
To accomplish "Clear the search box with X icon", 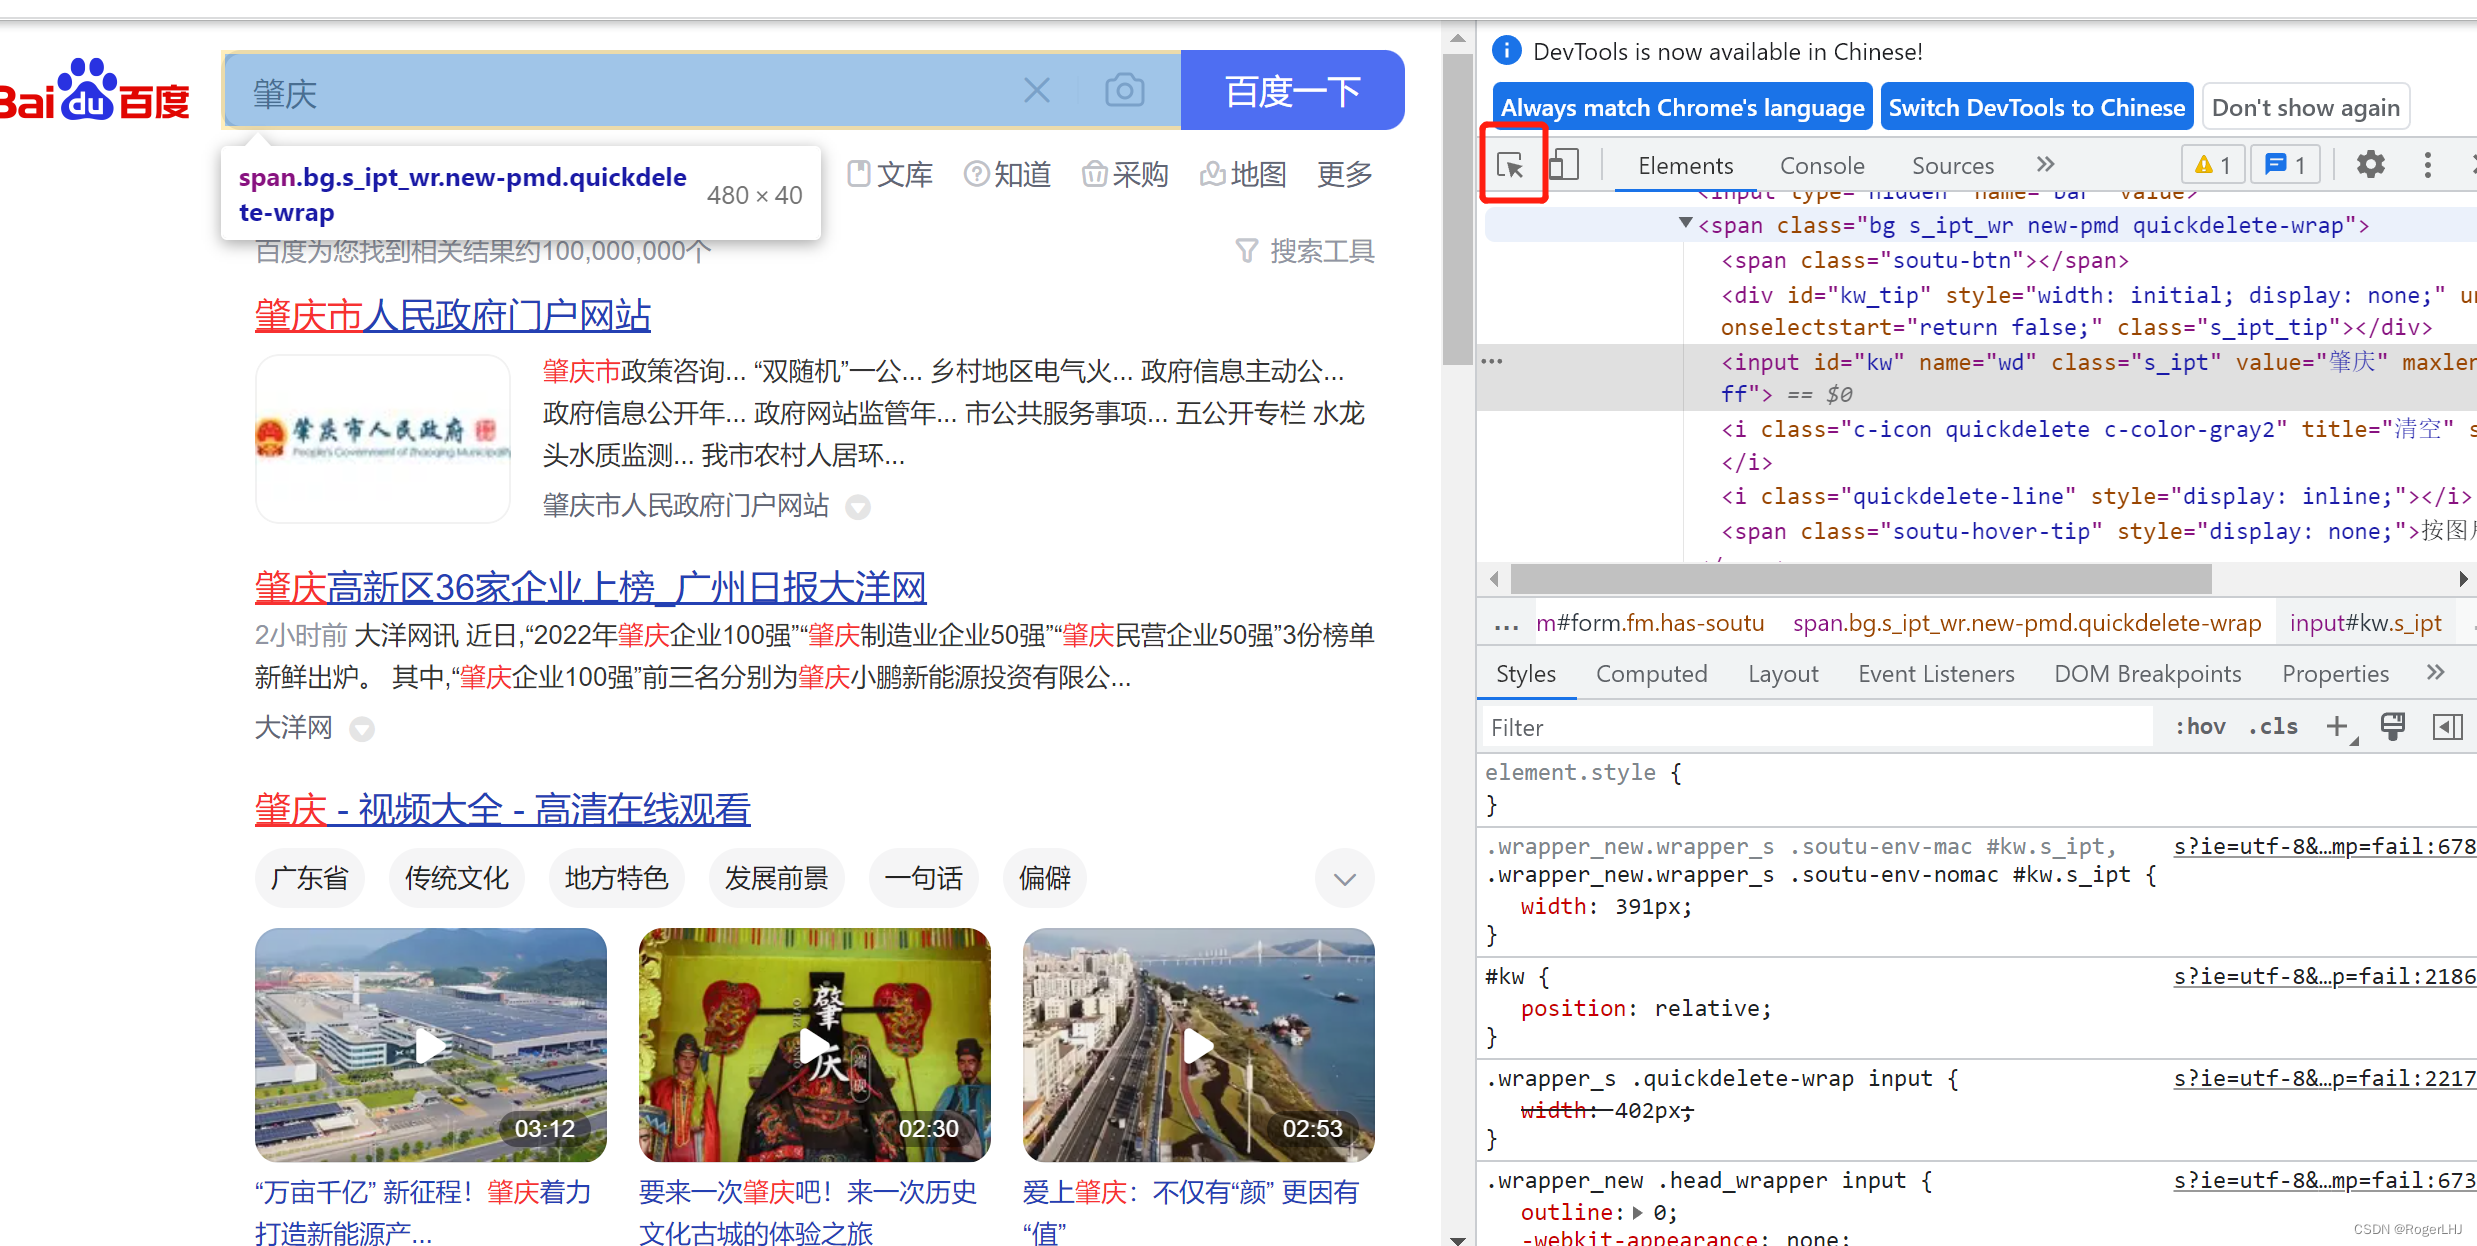I will pos(1037,91).
